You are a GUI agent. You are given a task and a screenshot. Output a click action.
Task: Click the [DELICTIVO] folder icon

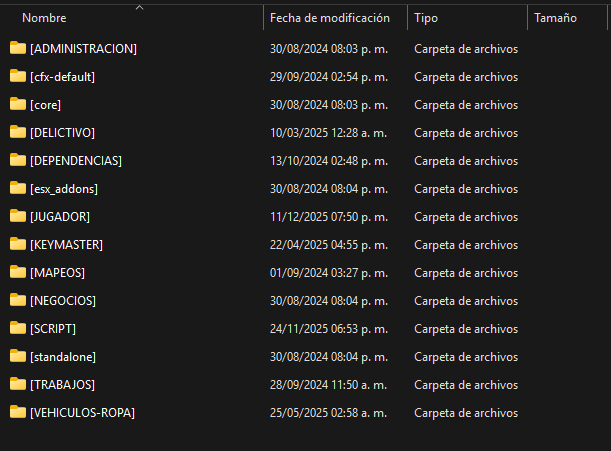point(18,133)
